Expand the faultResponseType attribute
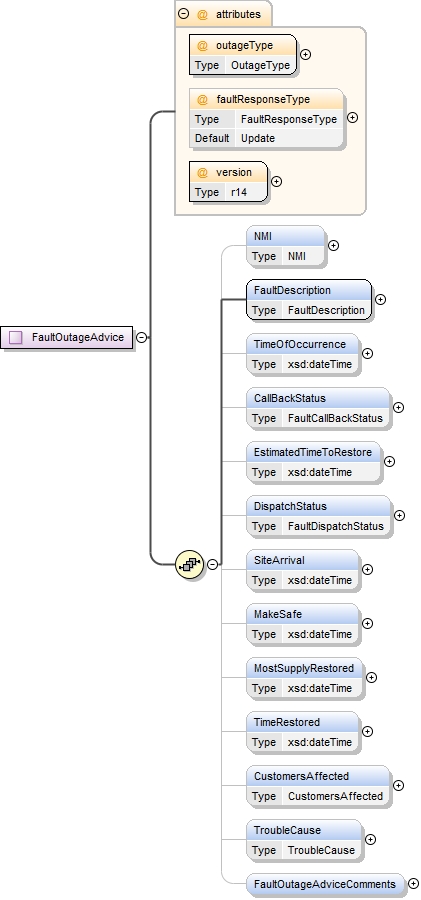Image resolution: width=421 pixels, height=900 pixels. [x=353, y=117]
